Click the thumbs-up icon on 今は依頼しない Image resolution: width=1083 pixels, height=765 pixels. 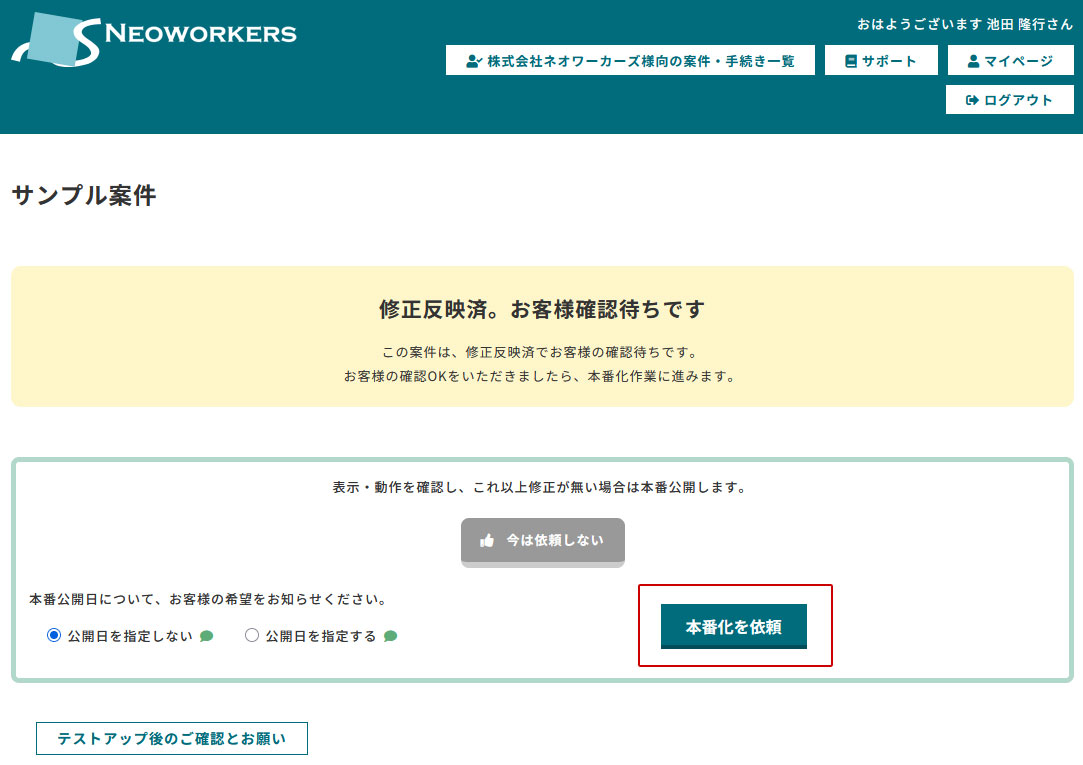(x=487, y=540)
